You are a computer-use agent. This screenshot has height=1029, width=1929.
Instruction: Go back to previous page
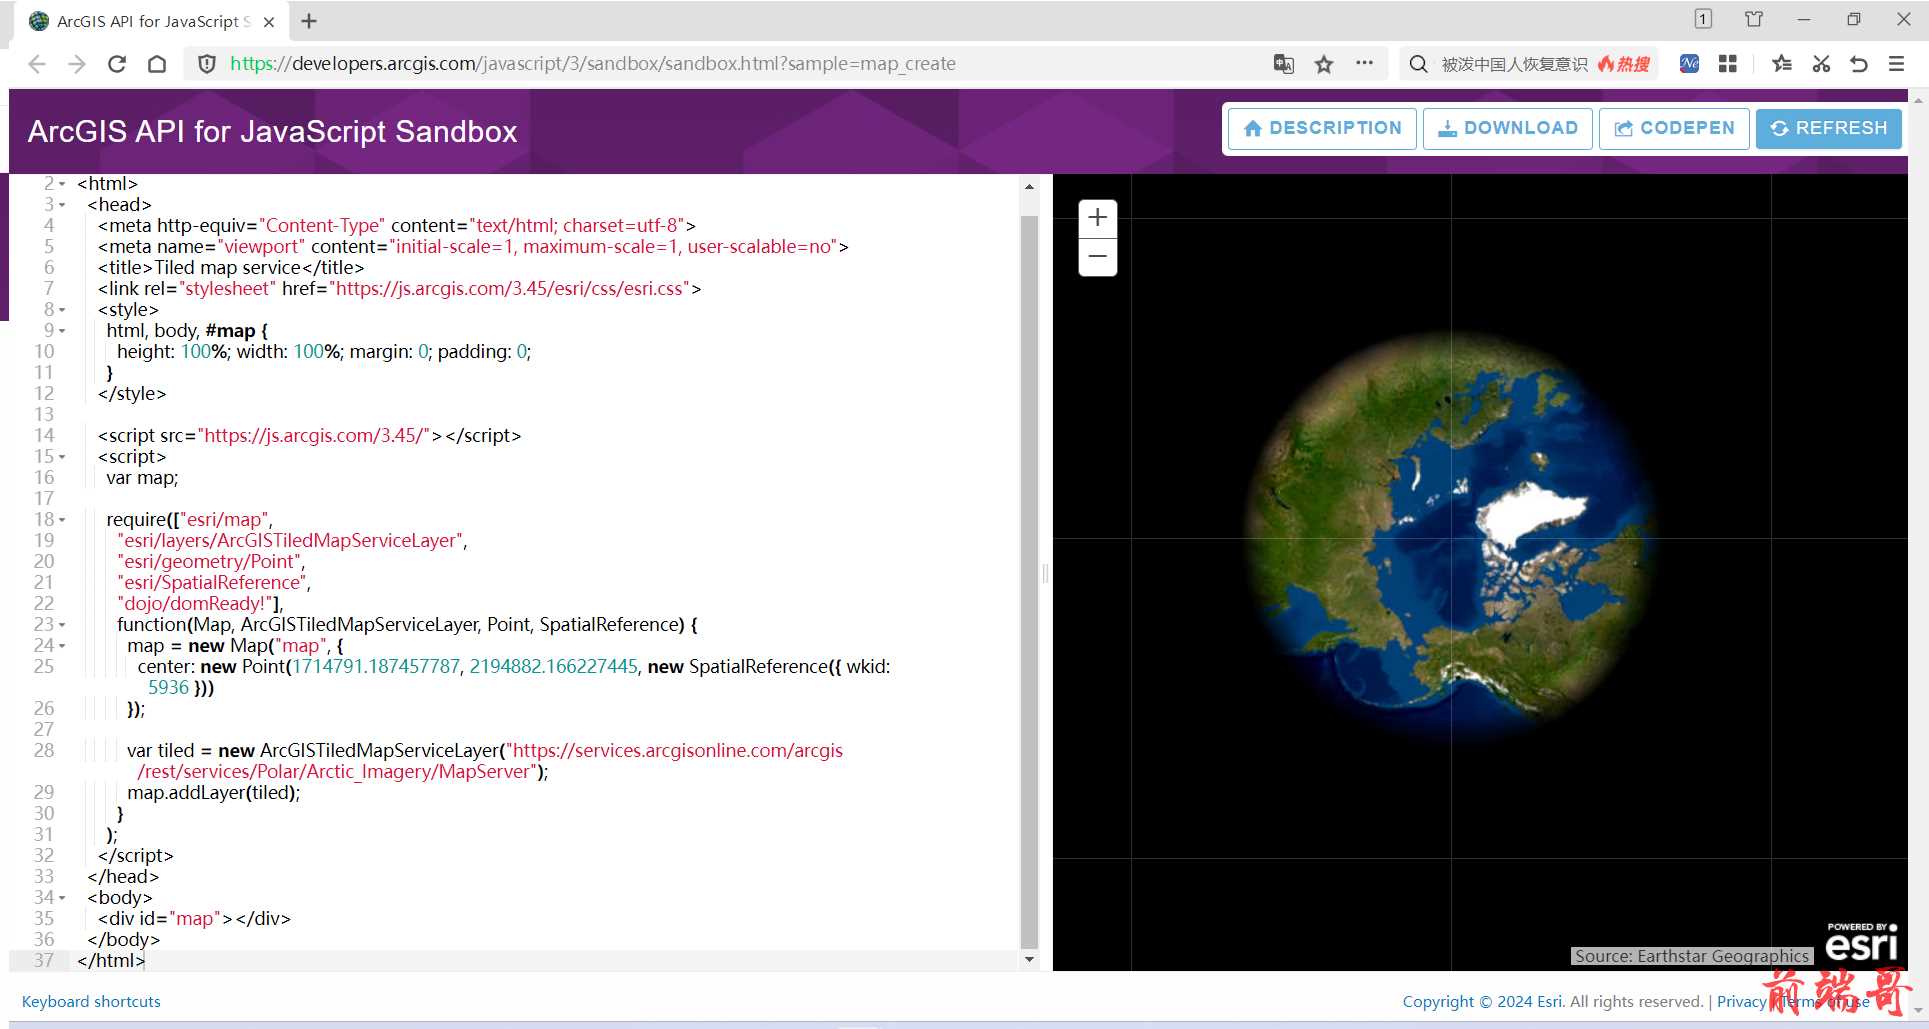pos(37,64)
